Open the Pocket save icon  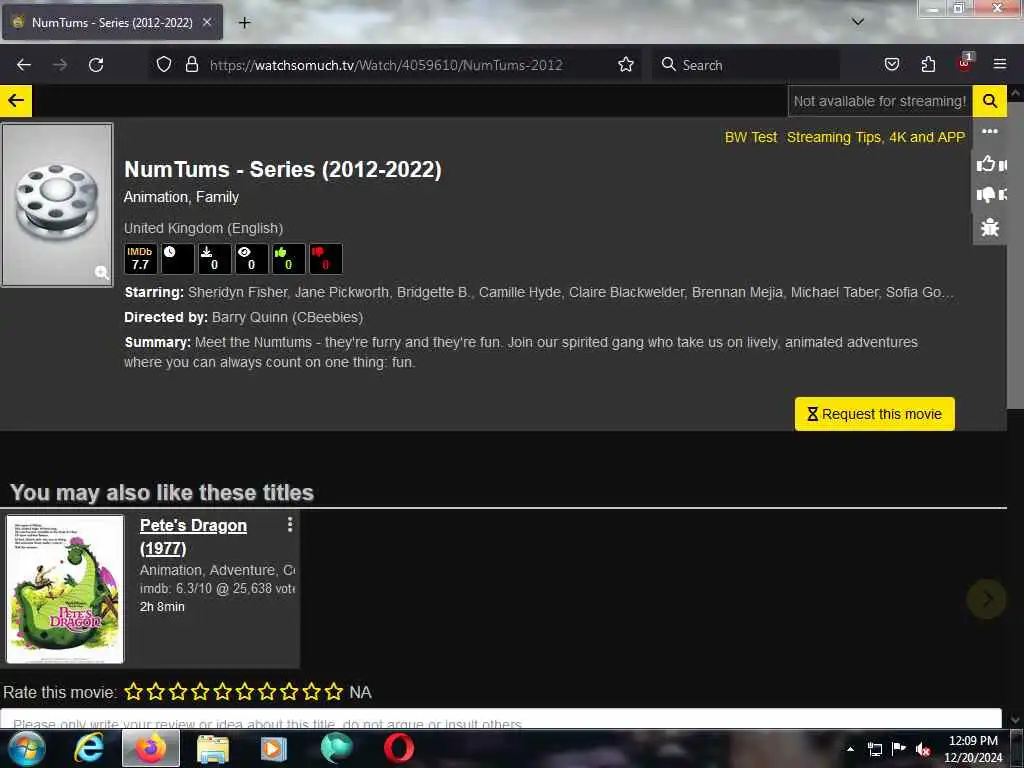coord(891,64)
